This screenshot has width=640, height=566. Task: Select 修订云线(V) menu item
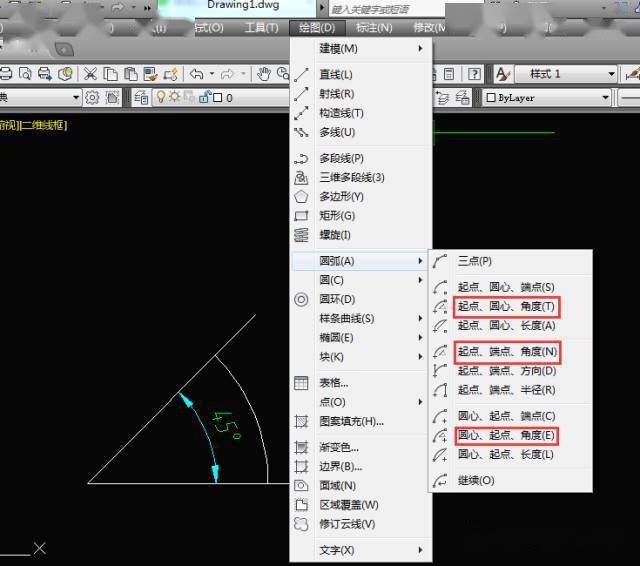click(361, 524)
